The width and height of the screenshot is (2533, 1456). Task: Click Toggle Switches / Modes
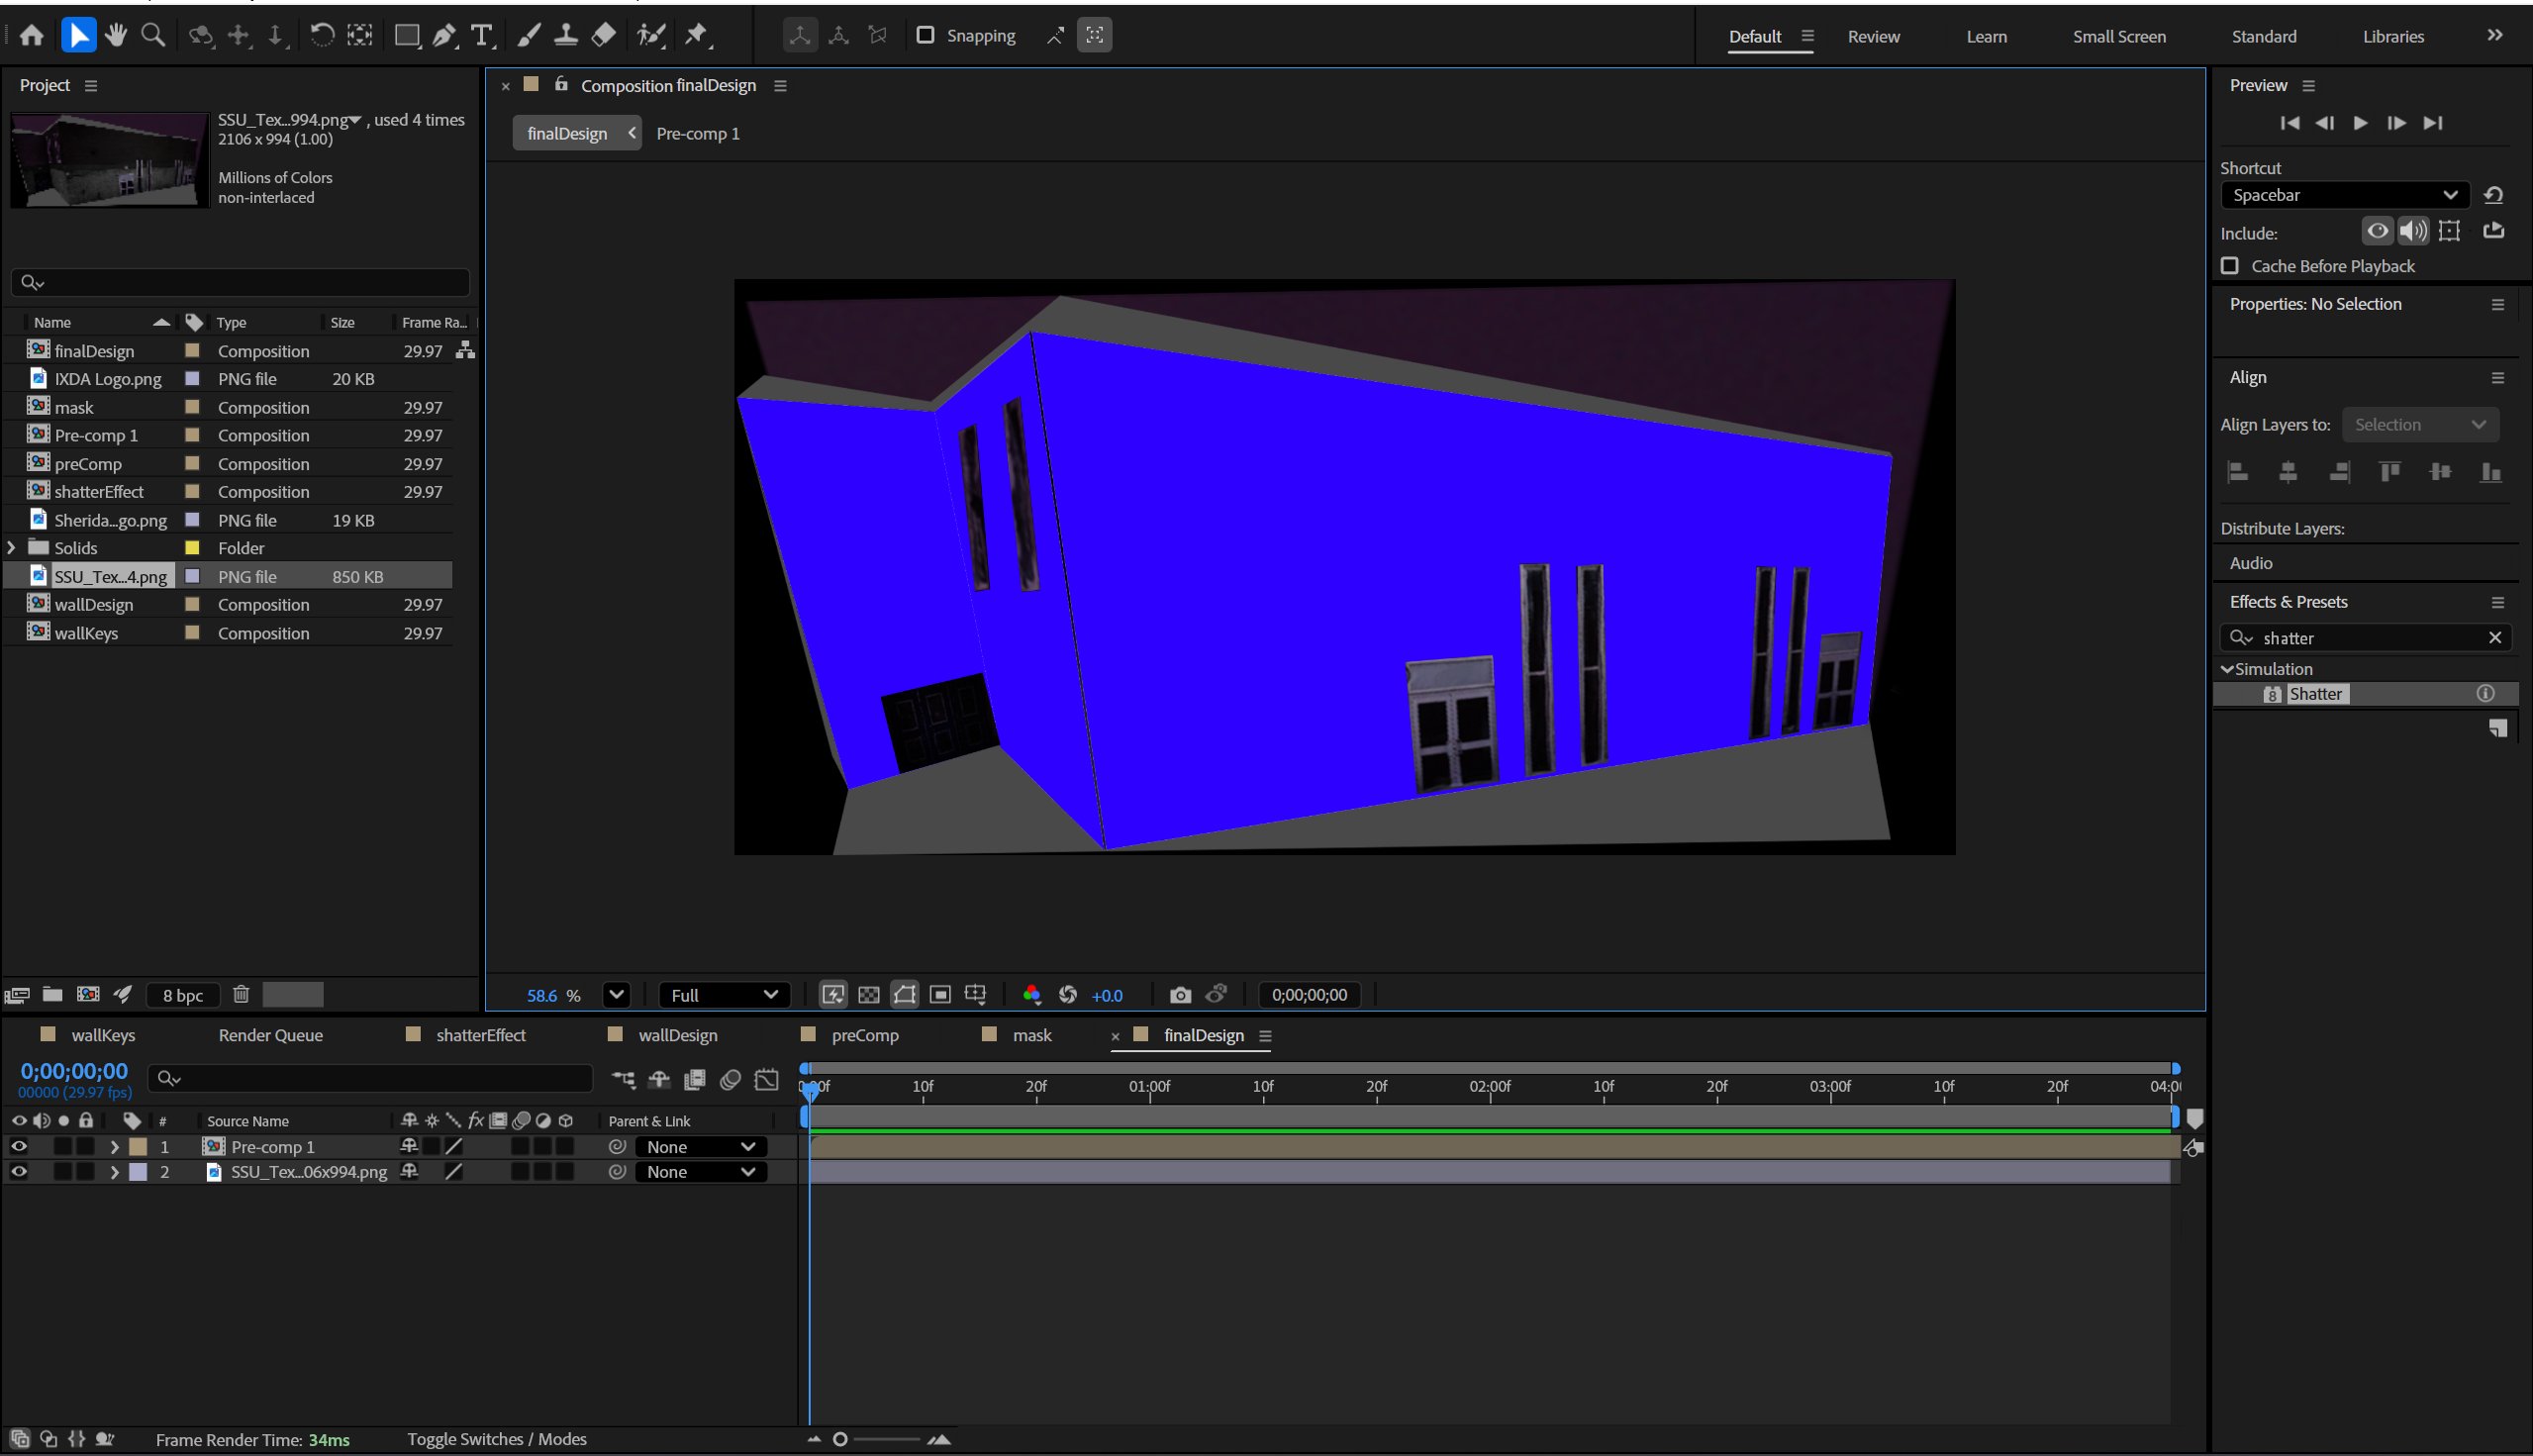coord(497,1439)
